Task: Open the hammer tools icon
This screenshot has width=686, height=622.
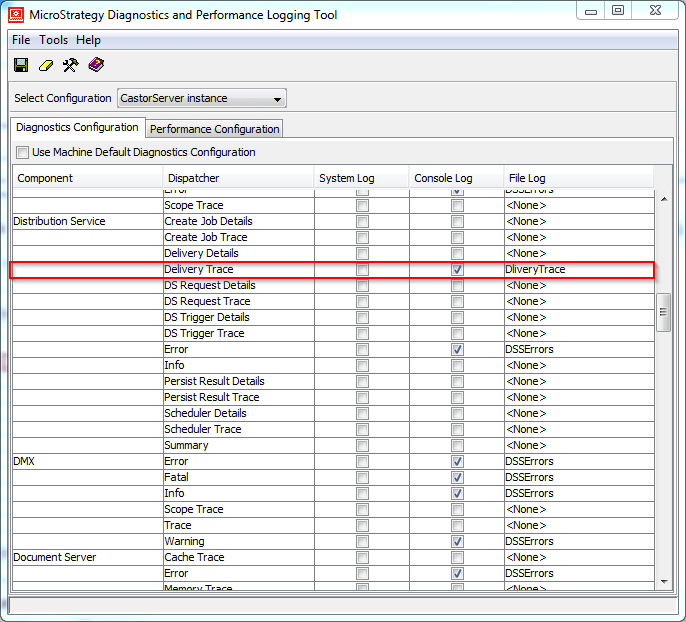Action: [x=70, y=65]
